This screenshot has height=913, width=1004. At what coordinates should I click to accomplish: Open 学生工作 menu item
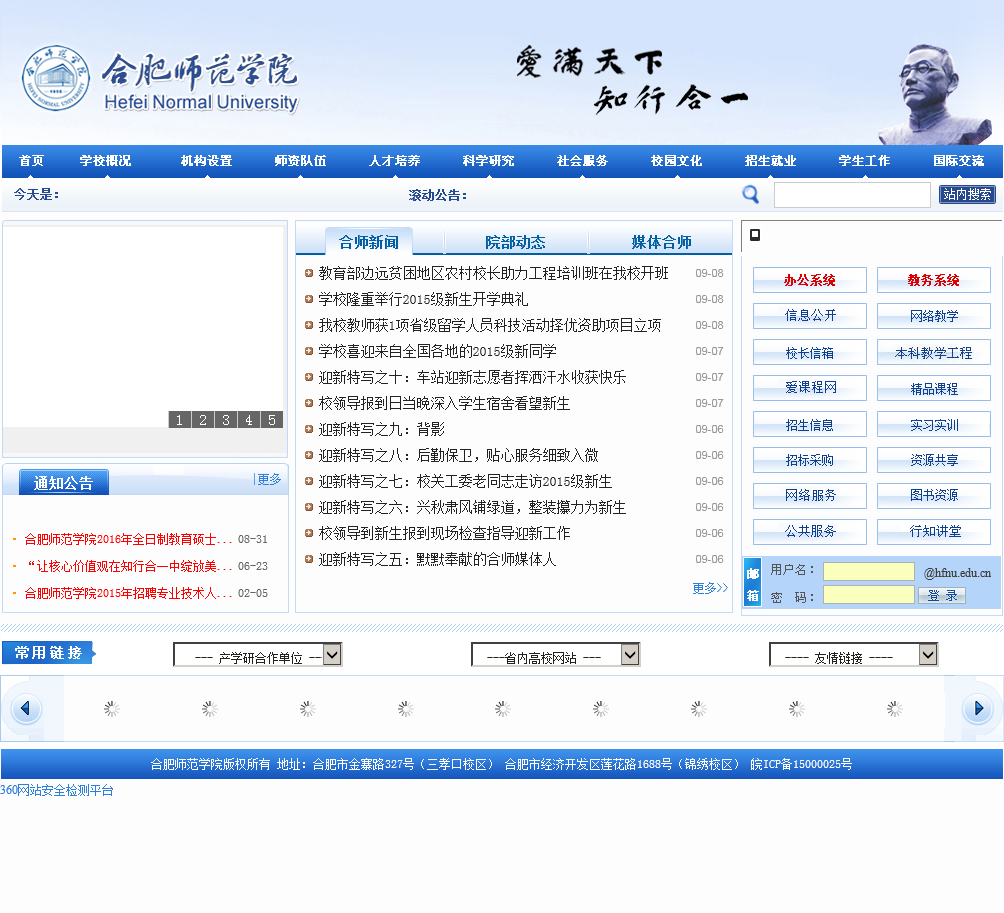click(864, 161)
